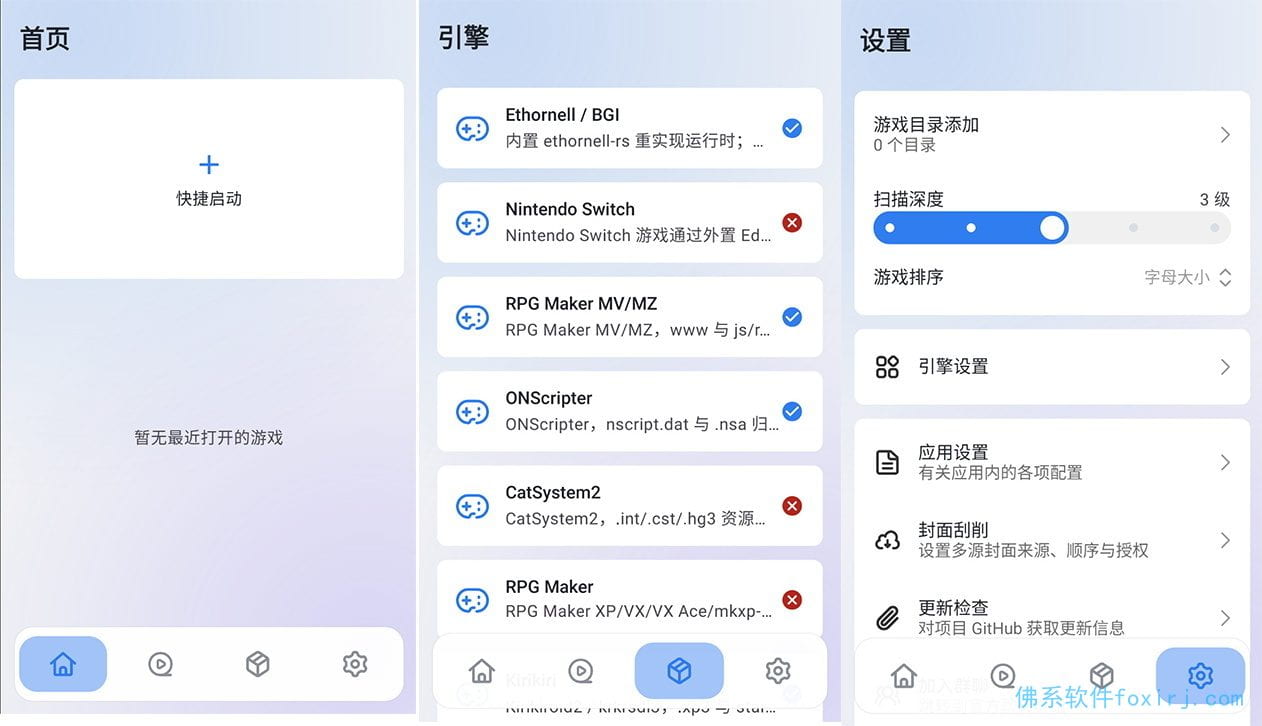1262x726 pixels.
Task: Click gamepad icon of Ethornell / BGI
Action: [472, 129]
